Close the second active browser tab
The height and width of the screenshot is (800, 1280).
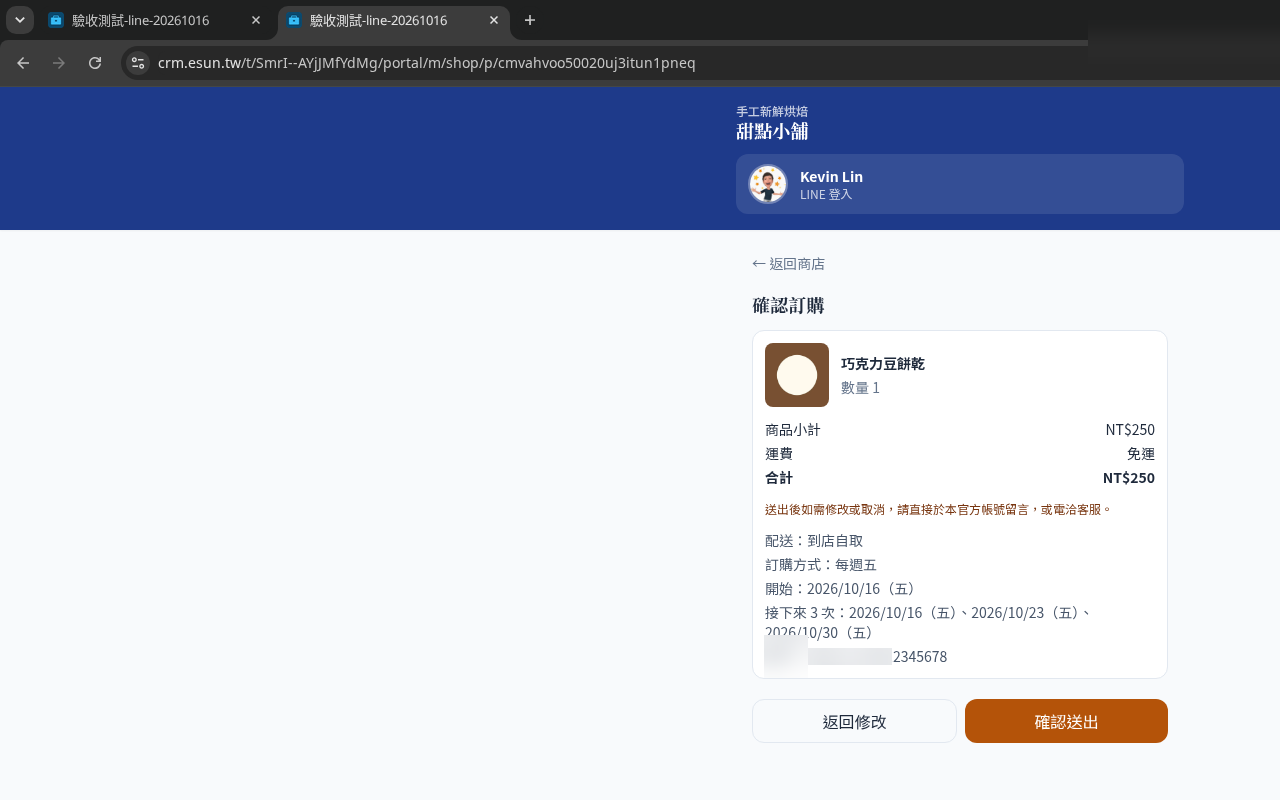[x=494, y=20]
